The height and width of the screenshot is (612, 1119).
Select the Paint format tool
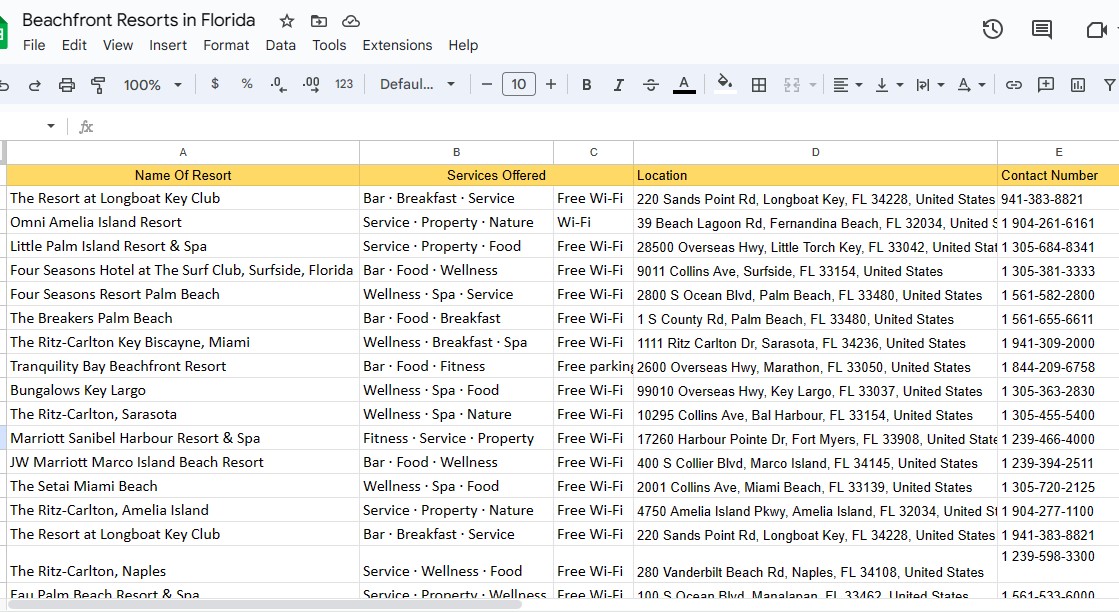coord(98,85)
